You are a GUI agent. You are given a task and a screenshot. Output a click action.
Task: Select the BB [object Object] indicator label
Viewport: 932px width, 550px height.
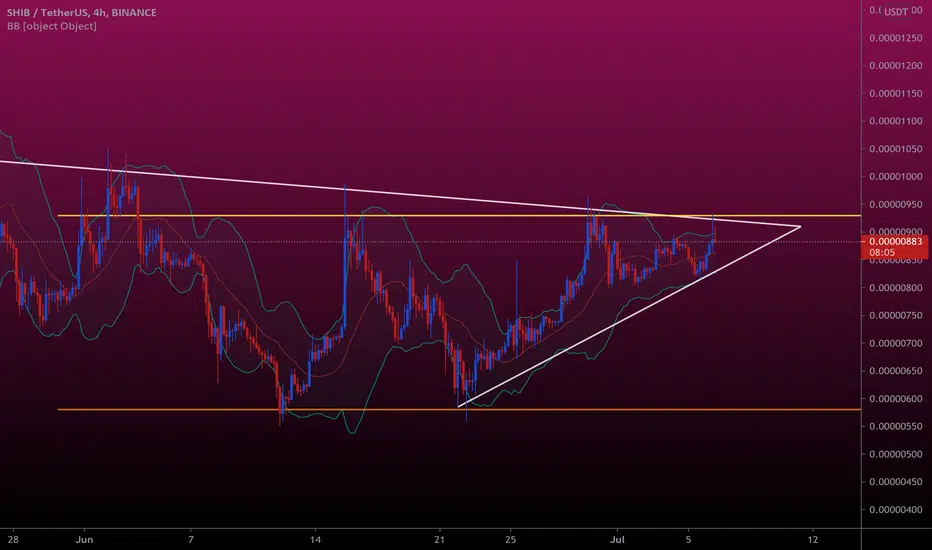52,26
